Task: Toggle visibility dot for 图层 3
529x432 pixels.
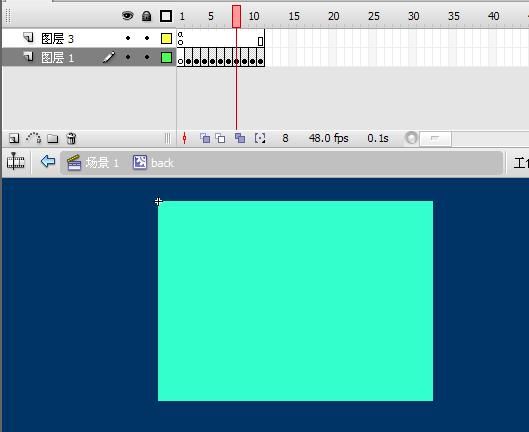Action: (128, 38)
